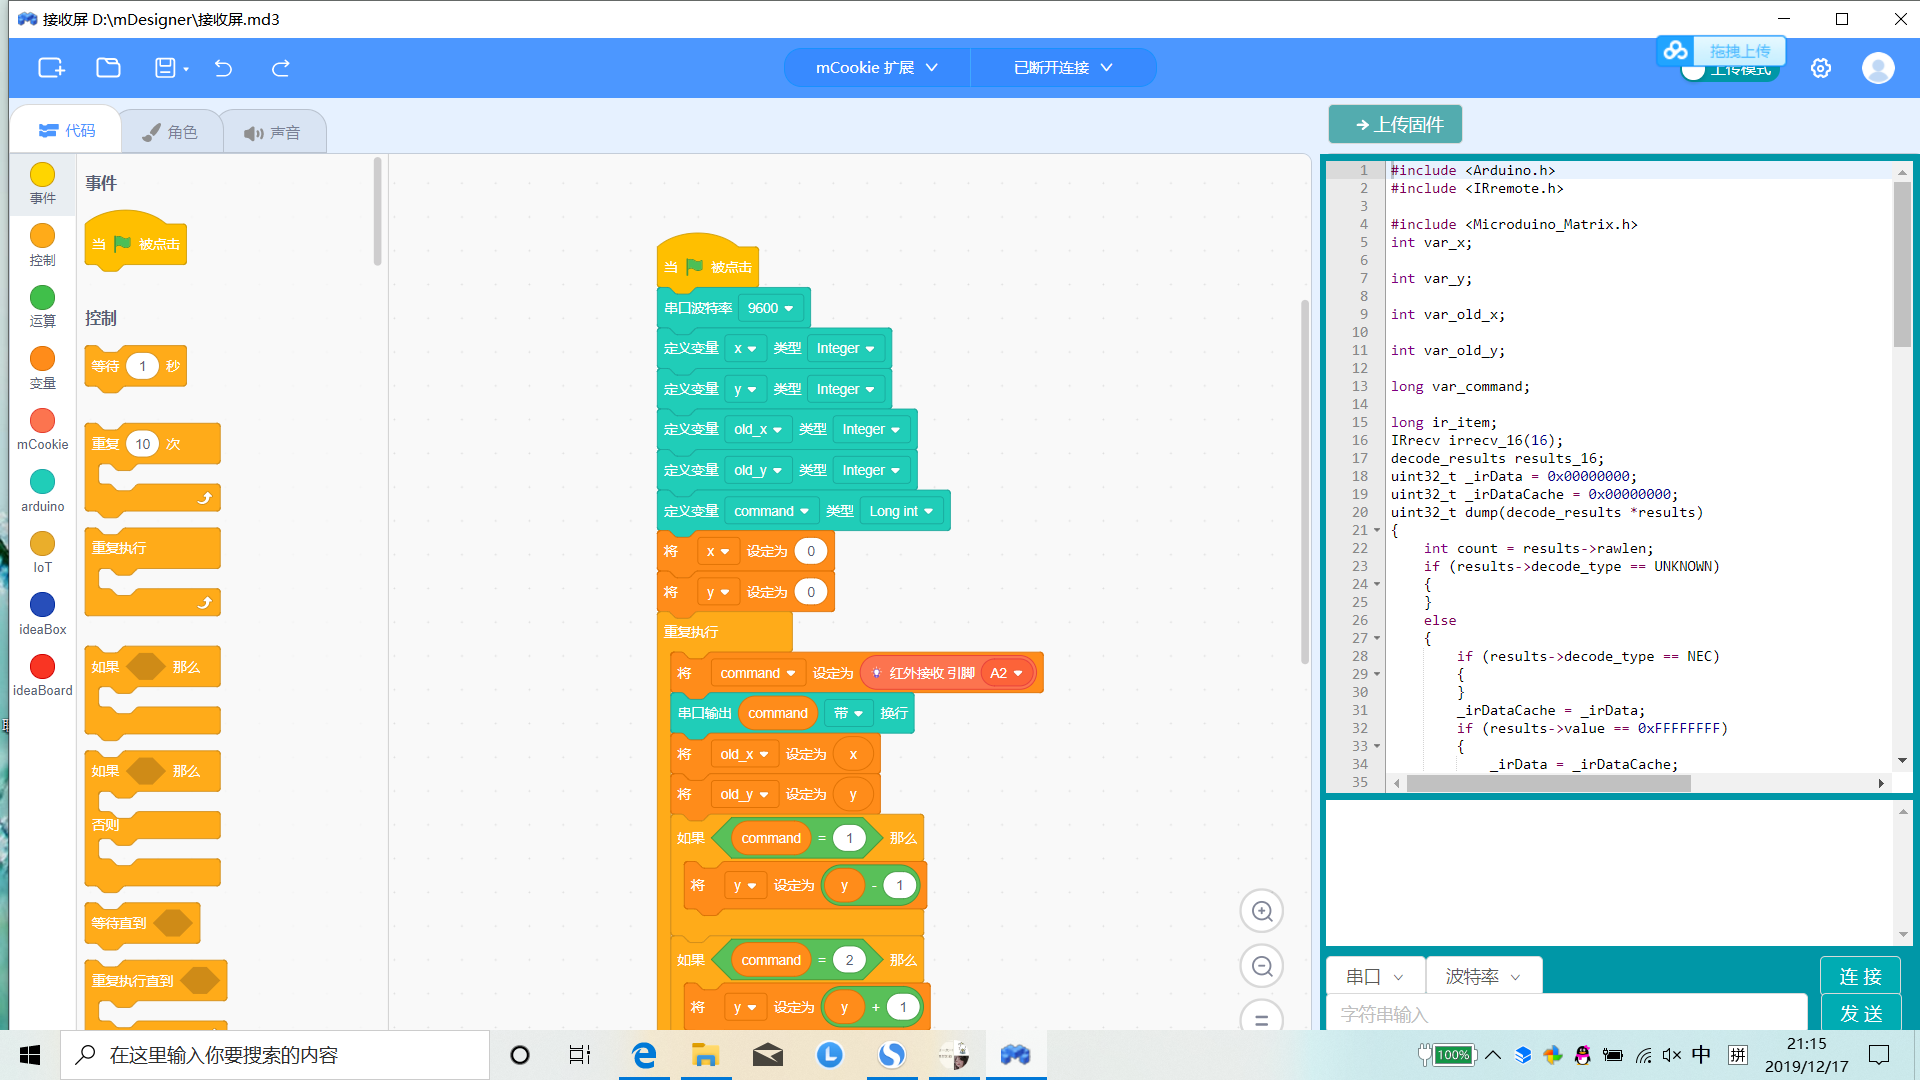Click the undo arrow icon
The height and width of the screenshot is (1080, 1920).
(x=223, y=68)
